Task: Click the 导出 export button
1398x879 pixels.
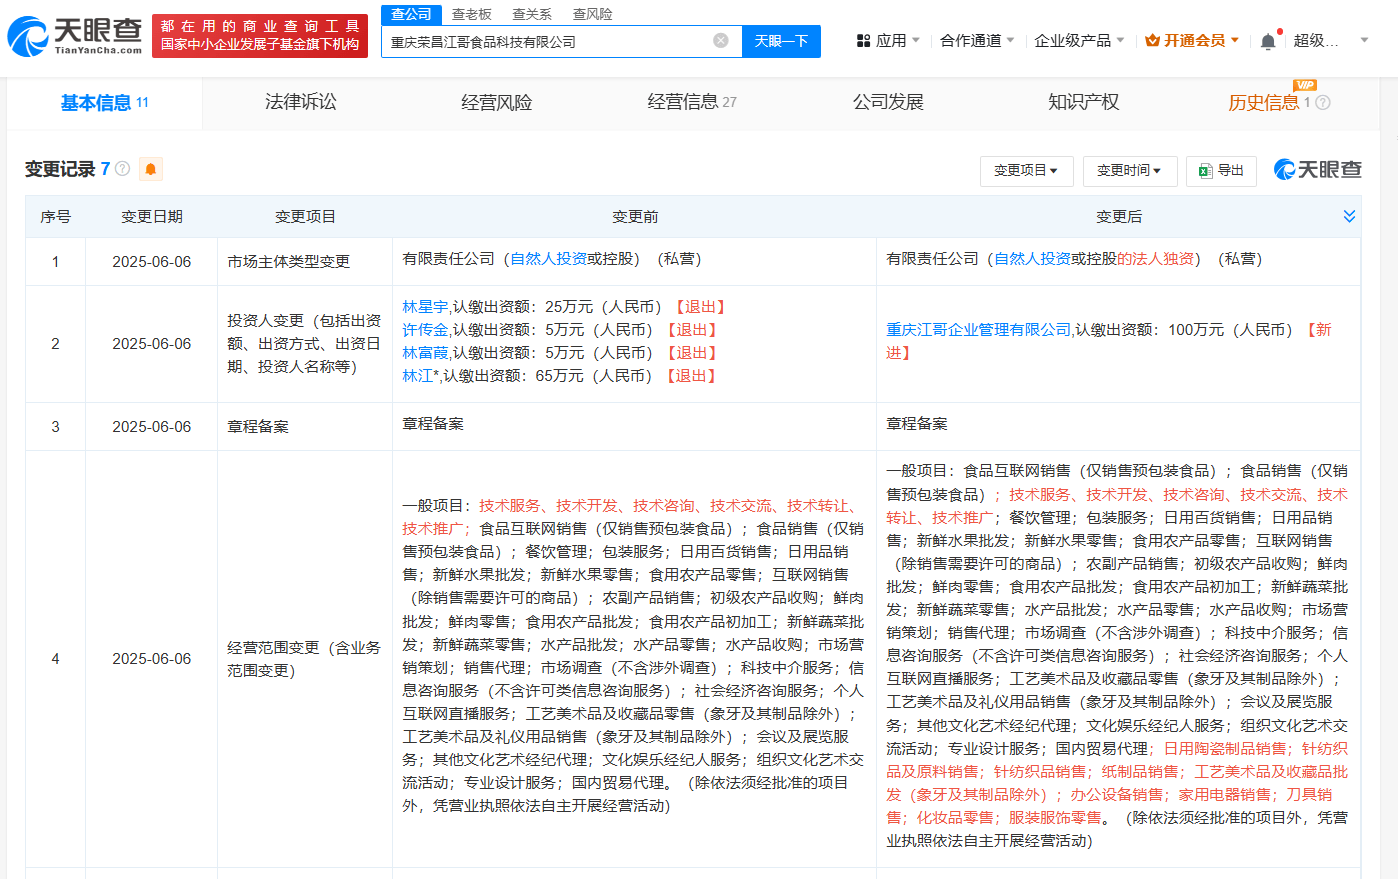Action: click(1221, 171)
